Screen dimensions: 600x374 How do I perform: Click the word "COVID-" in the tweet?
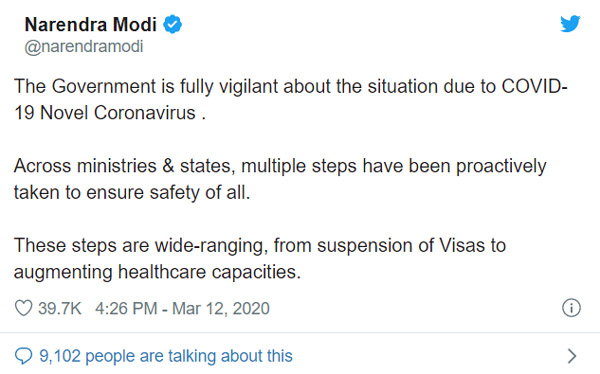click(535, 87)
